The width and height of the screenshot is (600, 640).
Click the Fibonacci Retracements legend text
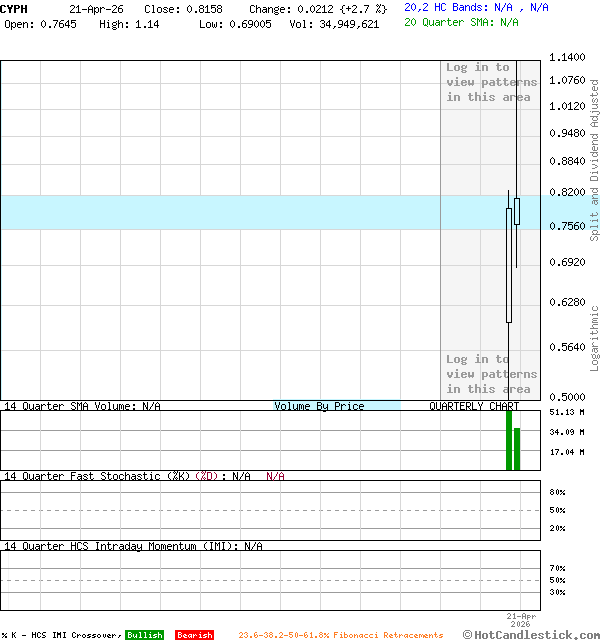(340, 635)
